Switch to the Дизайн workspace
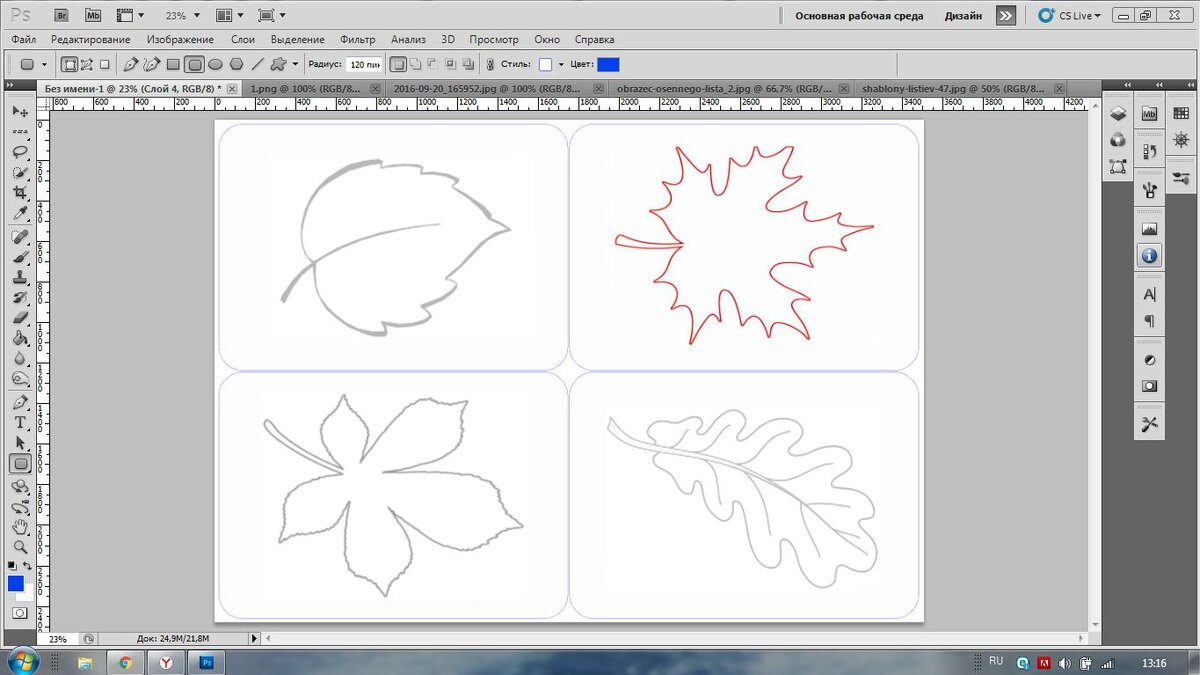Viewport: 1200px width, 675px height. click(x=962, y=16)
